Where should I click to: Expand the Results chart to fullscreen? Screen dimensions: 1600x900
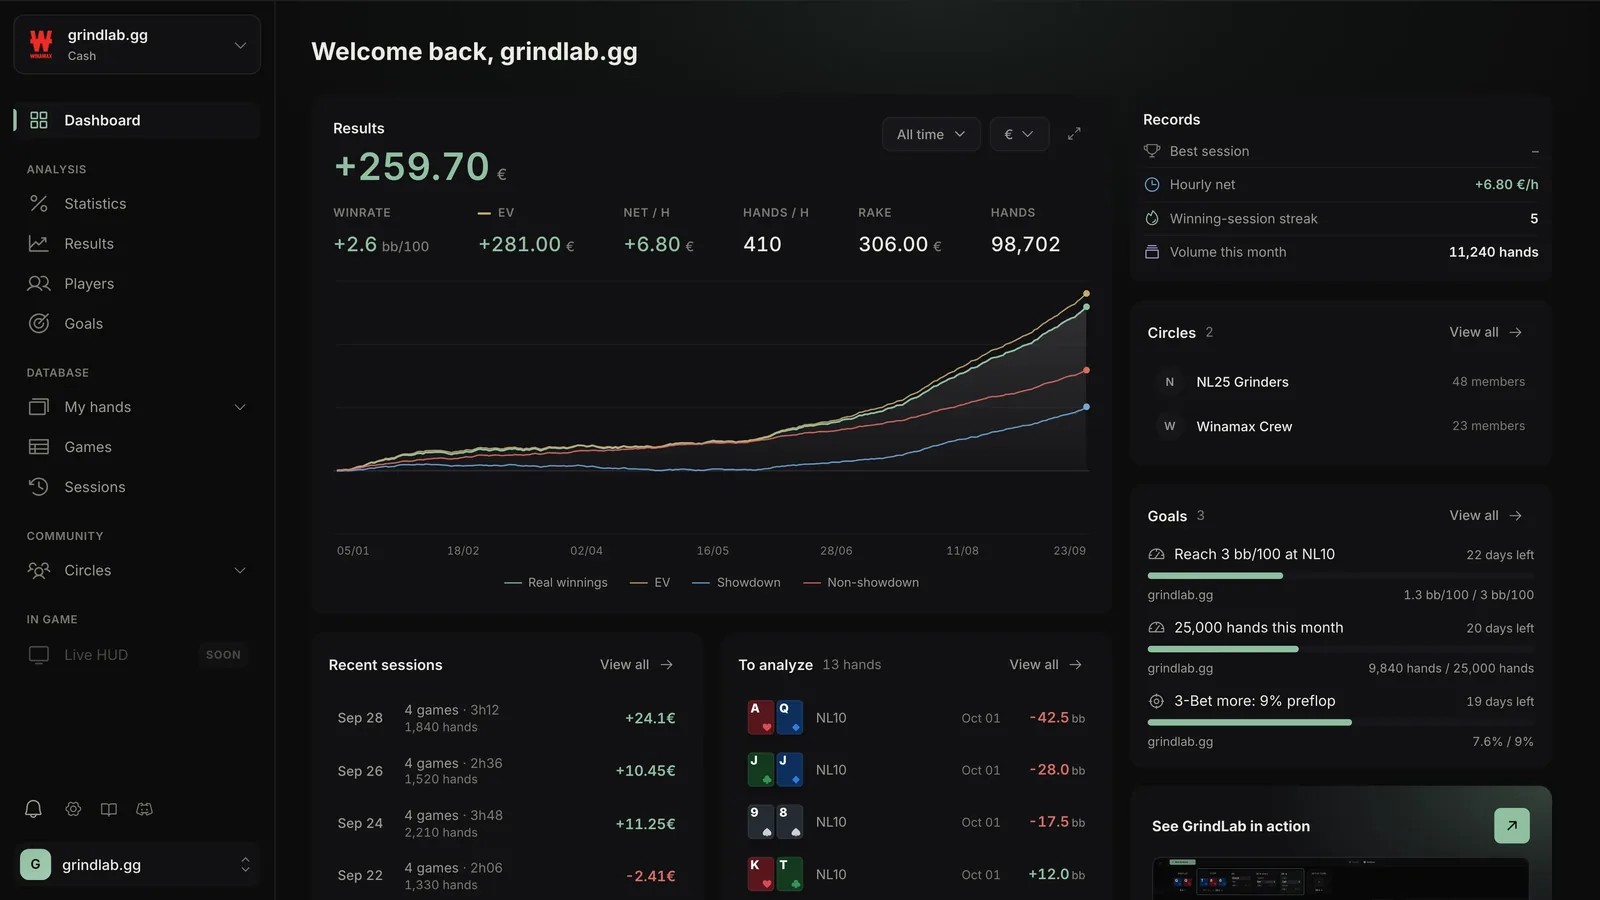pyautogui.click(x=1074, y=134)
